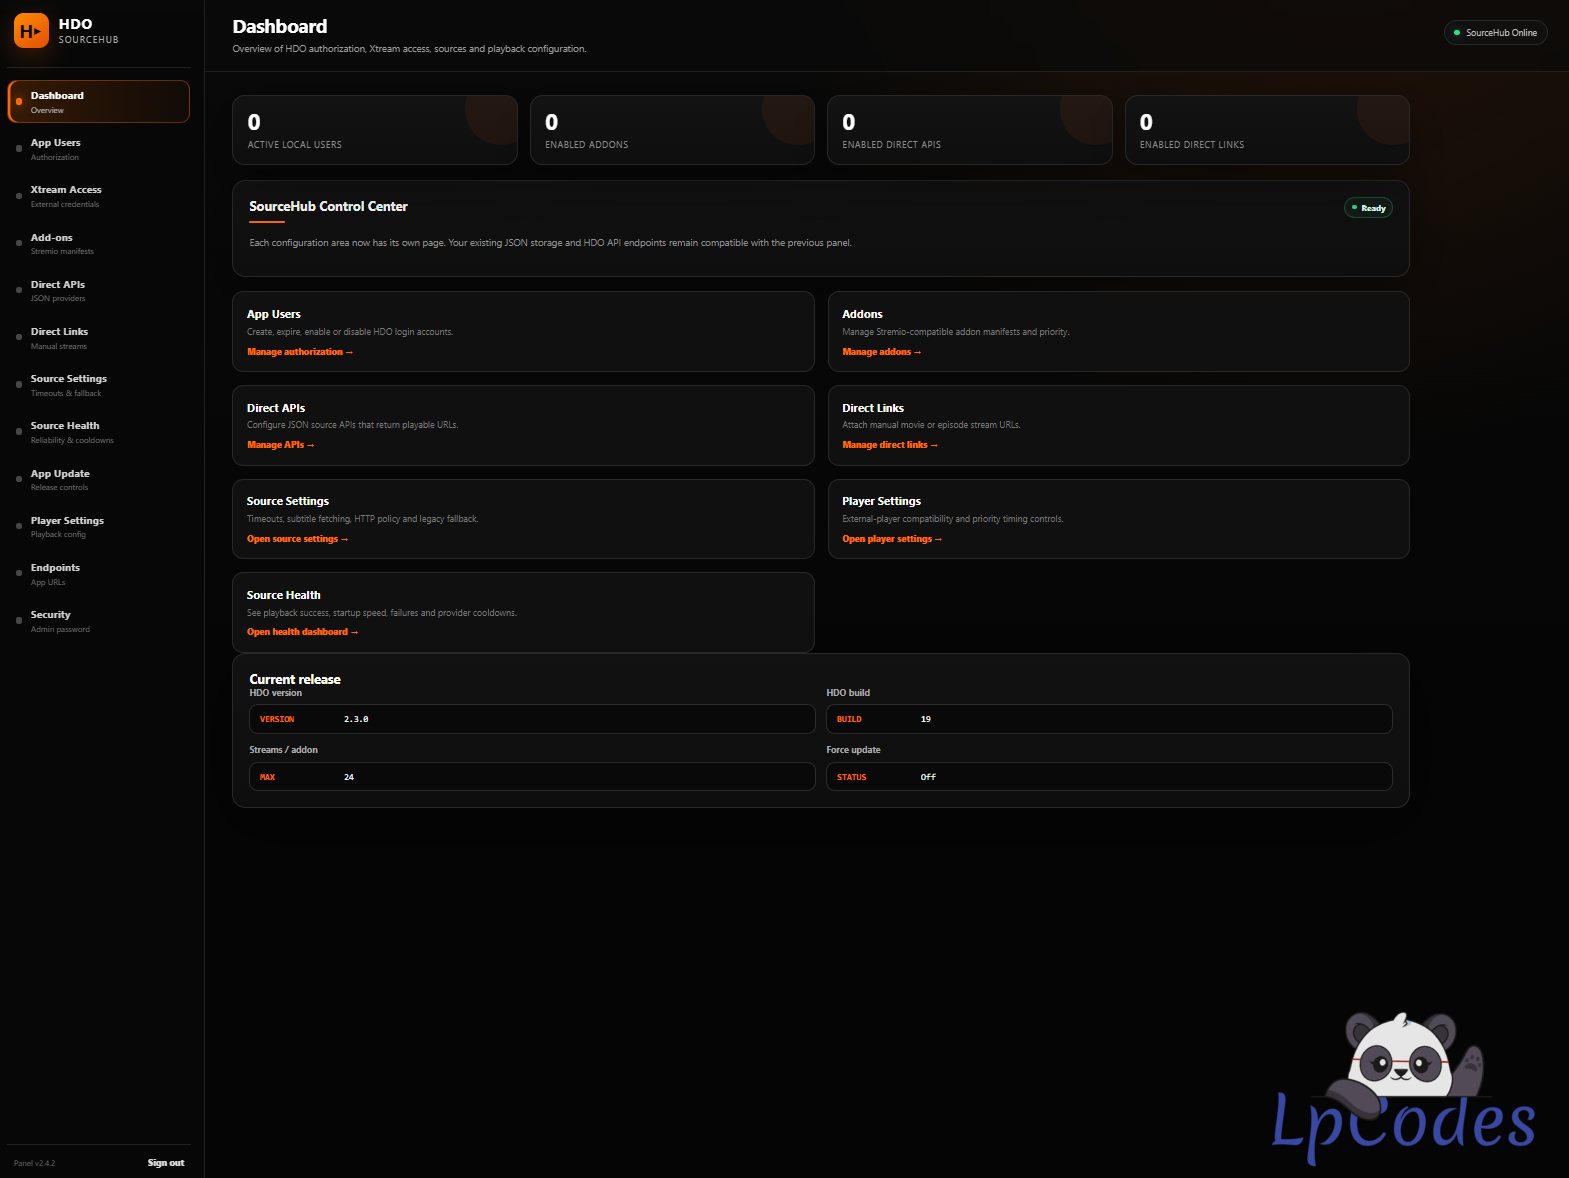Navigate to Direct Links in sidebar
Screen dimensions: 1569x1178
98,338
